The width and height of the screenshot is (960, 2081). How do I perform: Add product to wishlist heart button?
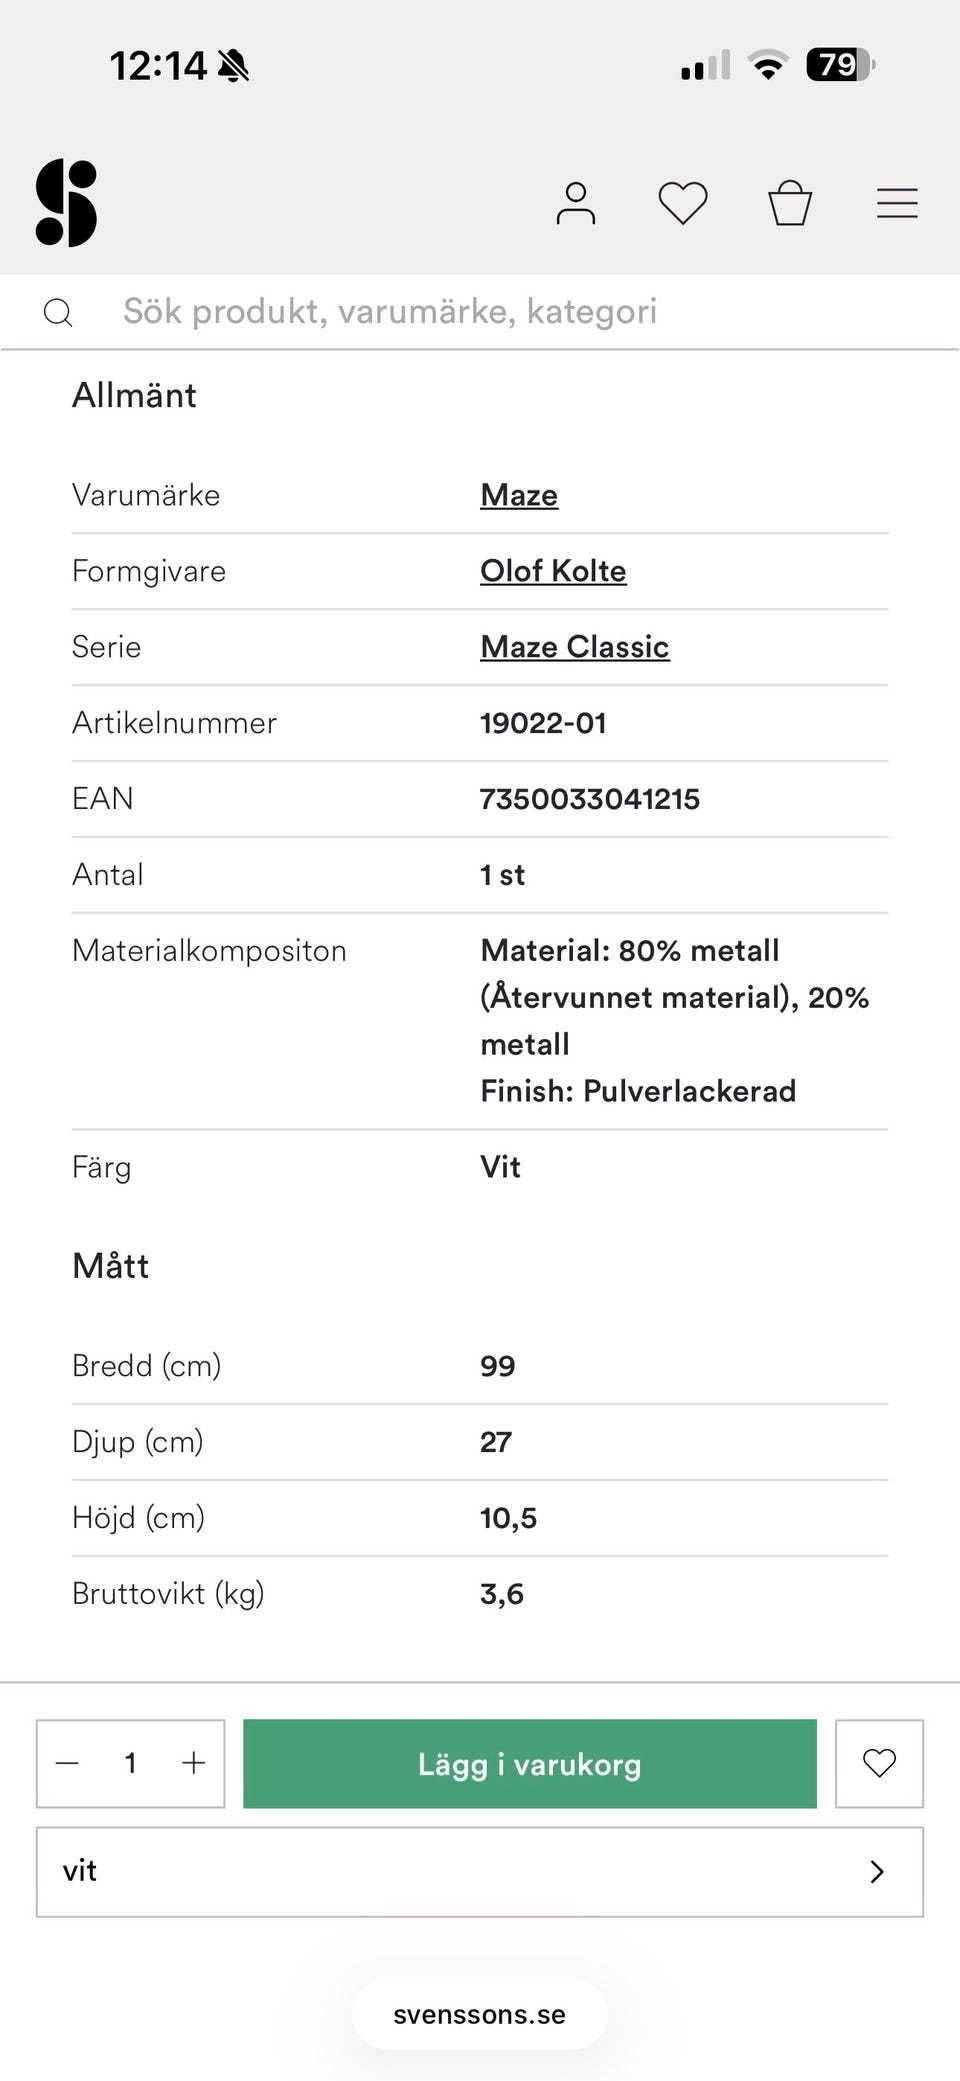[879, 1764]
